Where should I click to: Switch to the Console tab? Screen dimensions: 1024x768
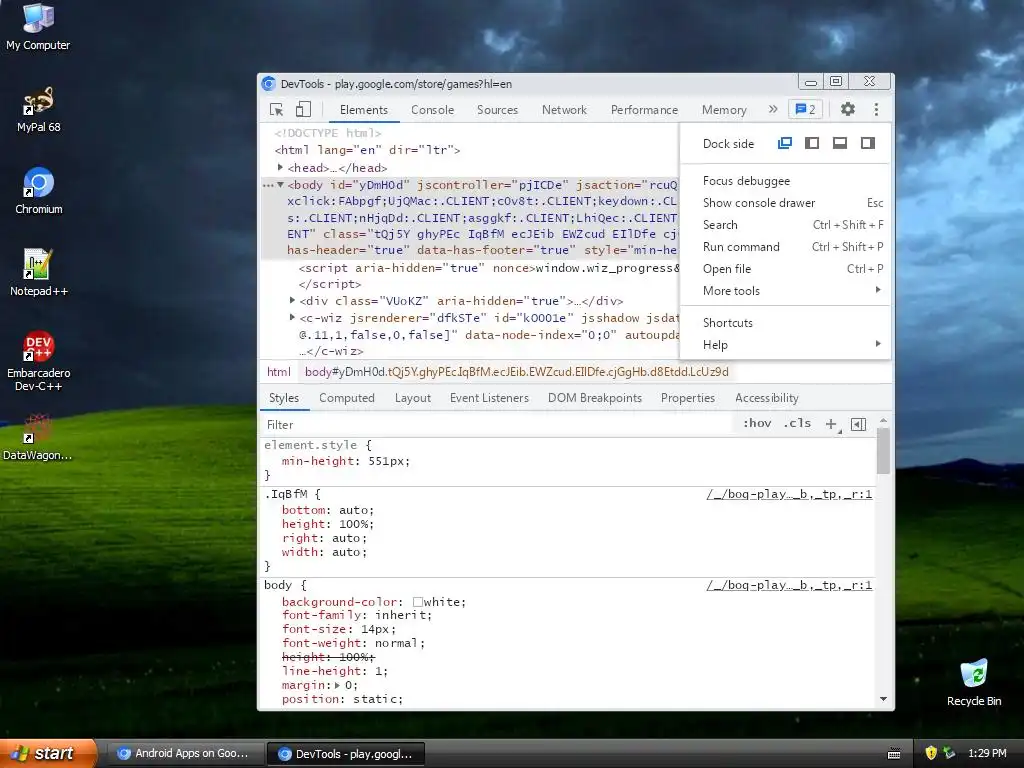432,110
